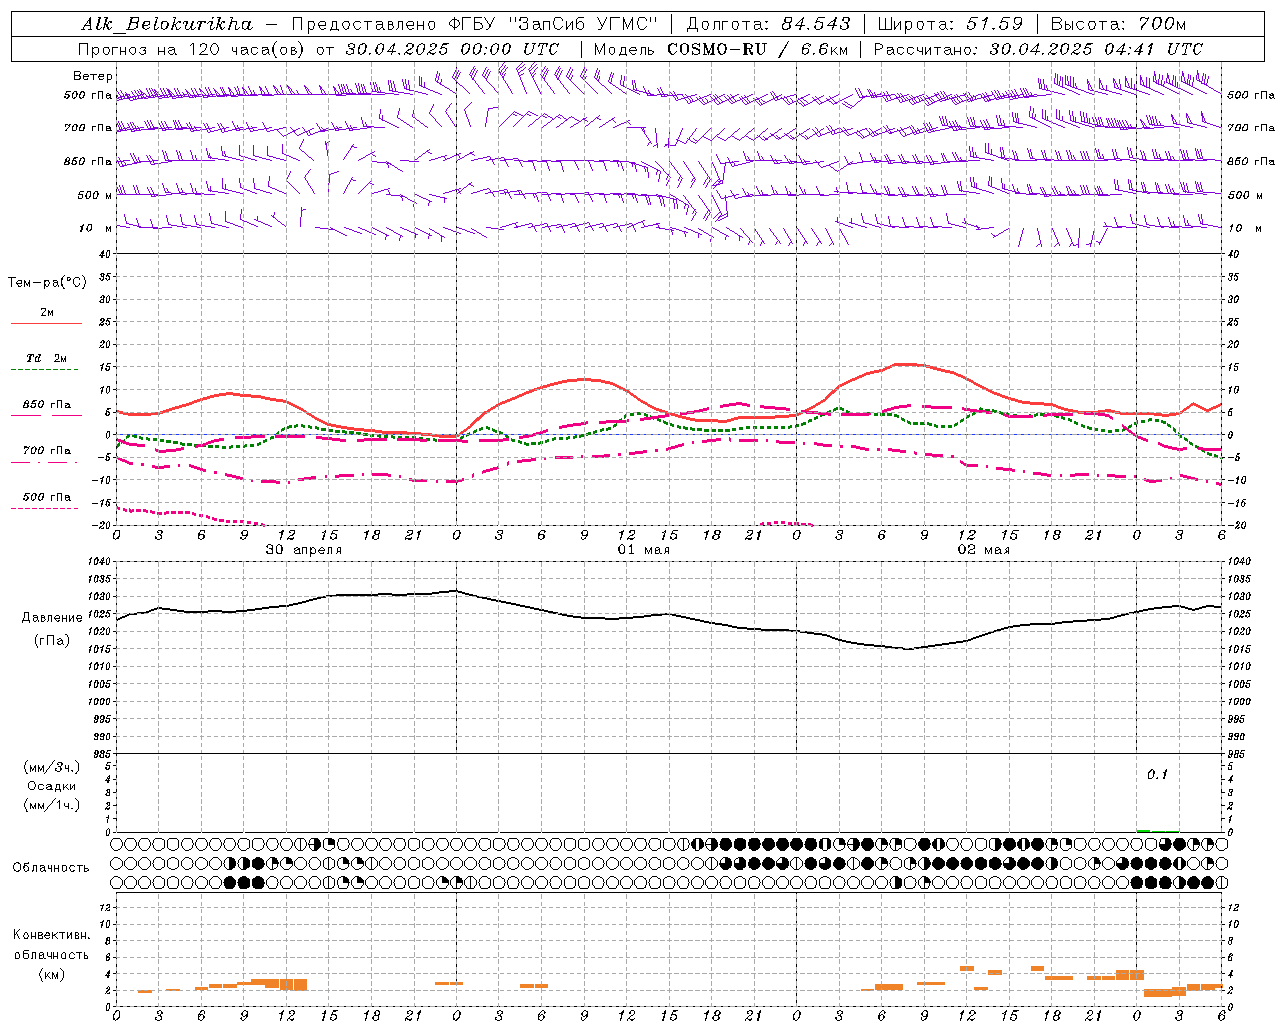Viewport: 1280px width, 1024px height.
Task: Click the Долгота: 84.543 longitude value
Action: 768,24
